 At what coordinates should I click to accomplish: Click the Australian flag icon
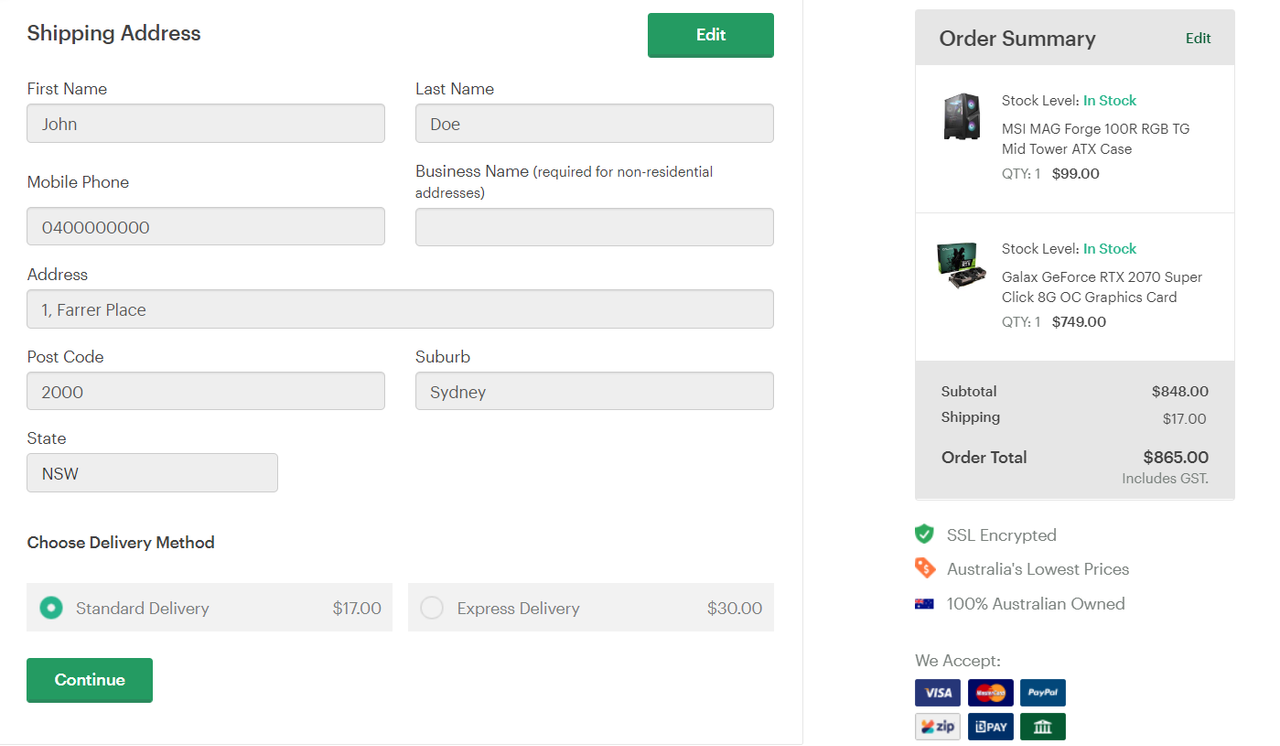click(x=924, y=604)
